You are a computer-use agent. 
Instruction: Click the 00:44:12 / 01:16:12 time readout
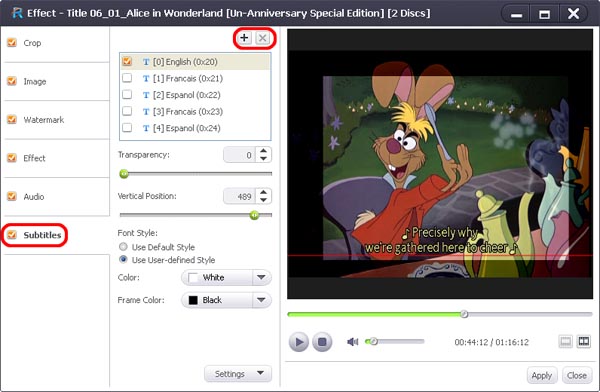pos(491,342)
